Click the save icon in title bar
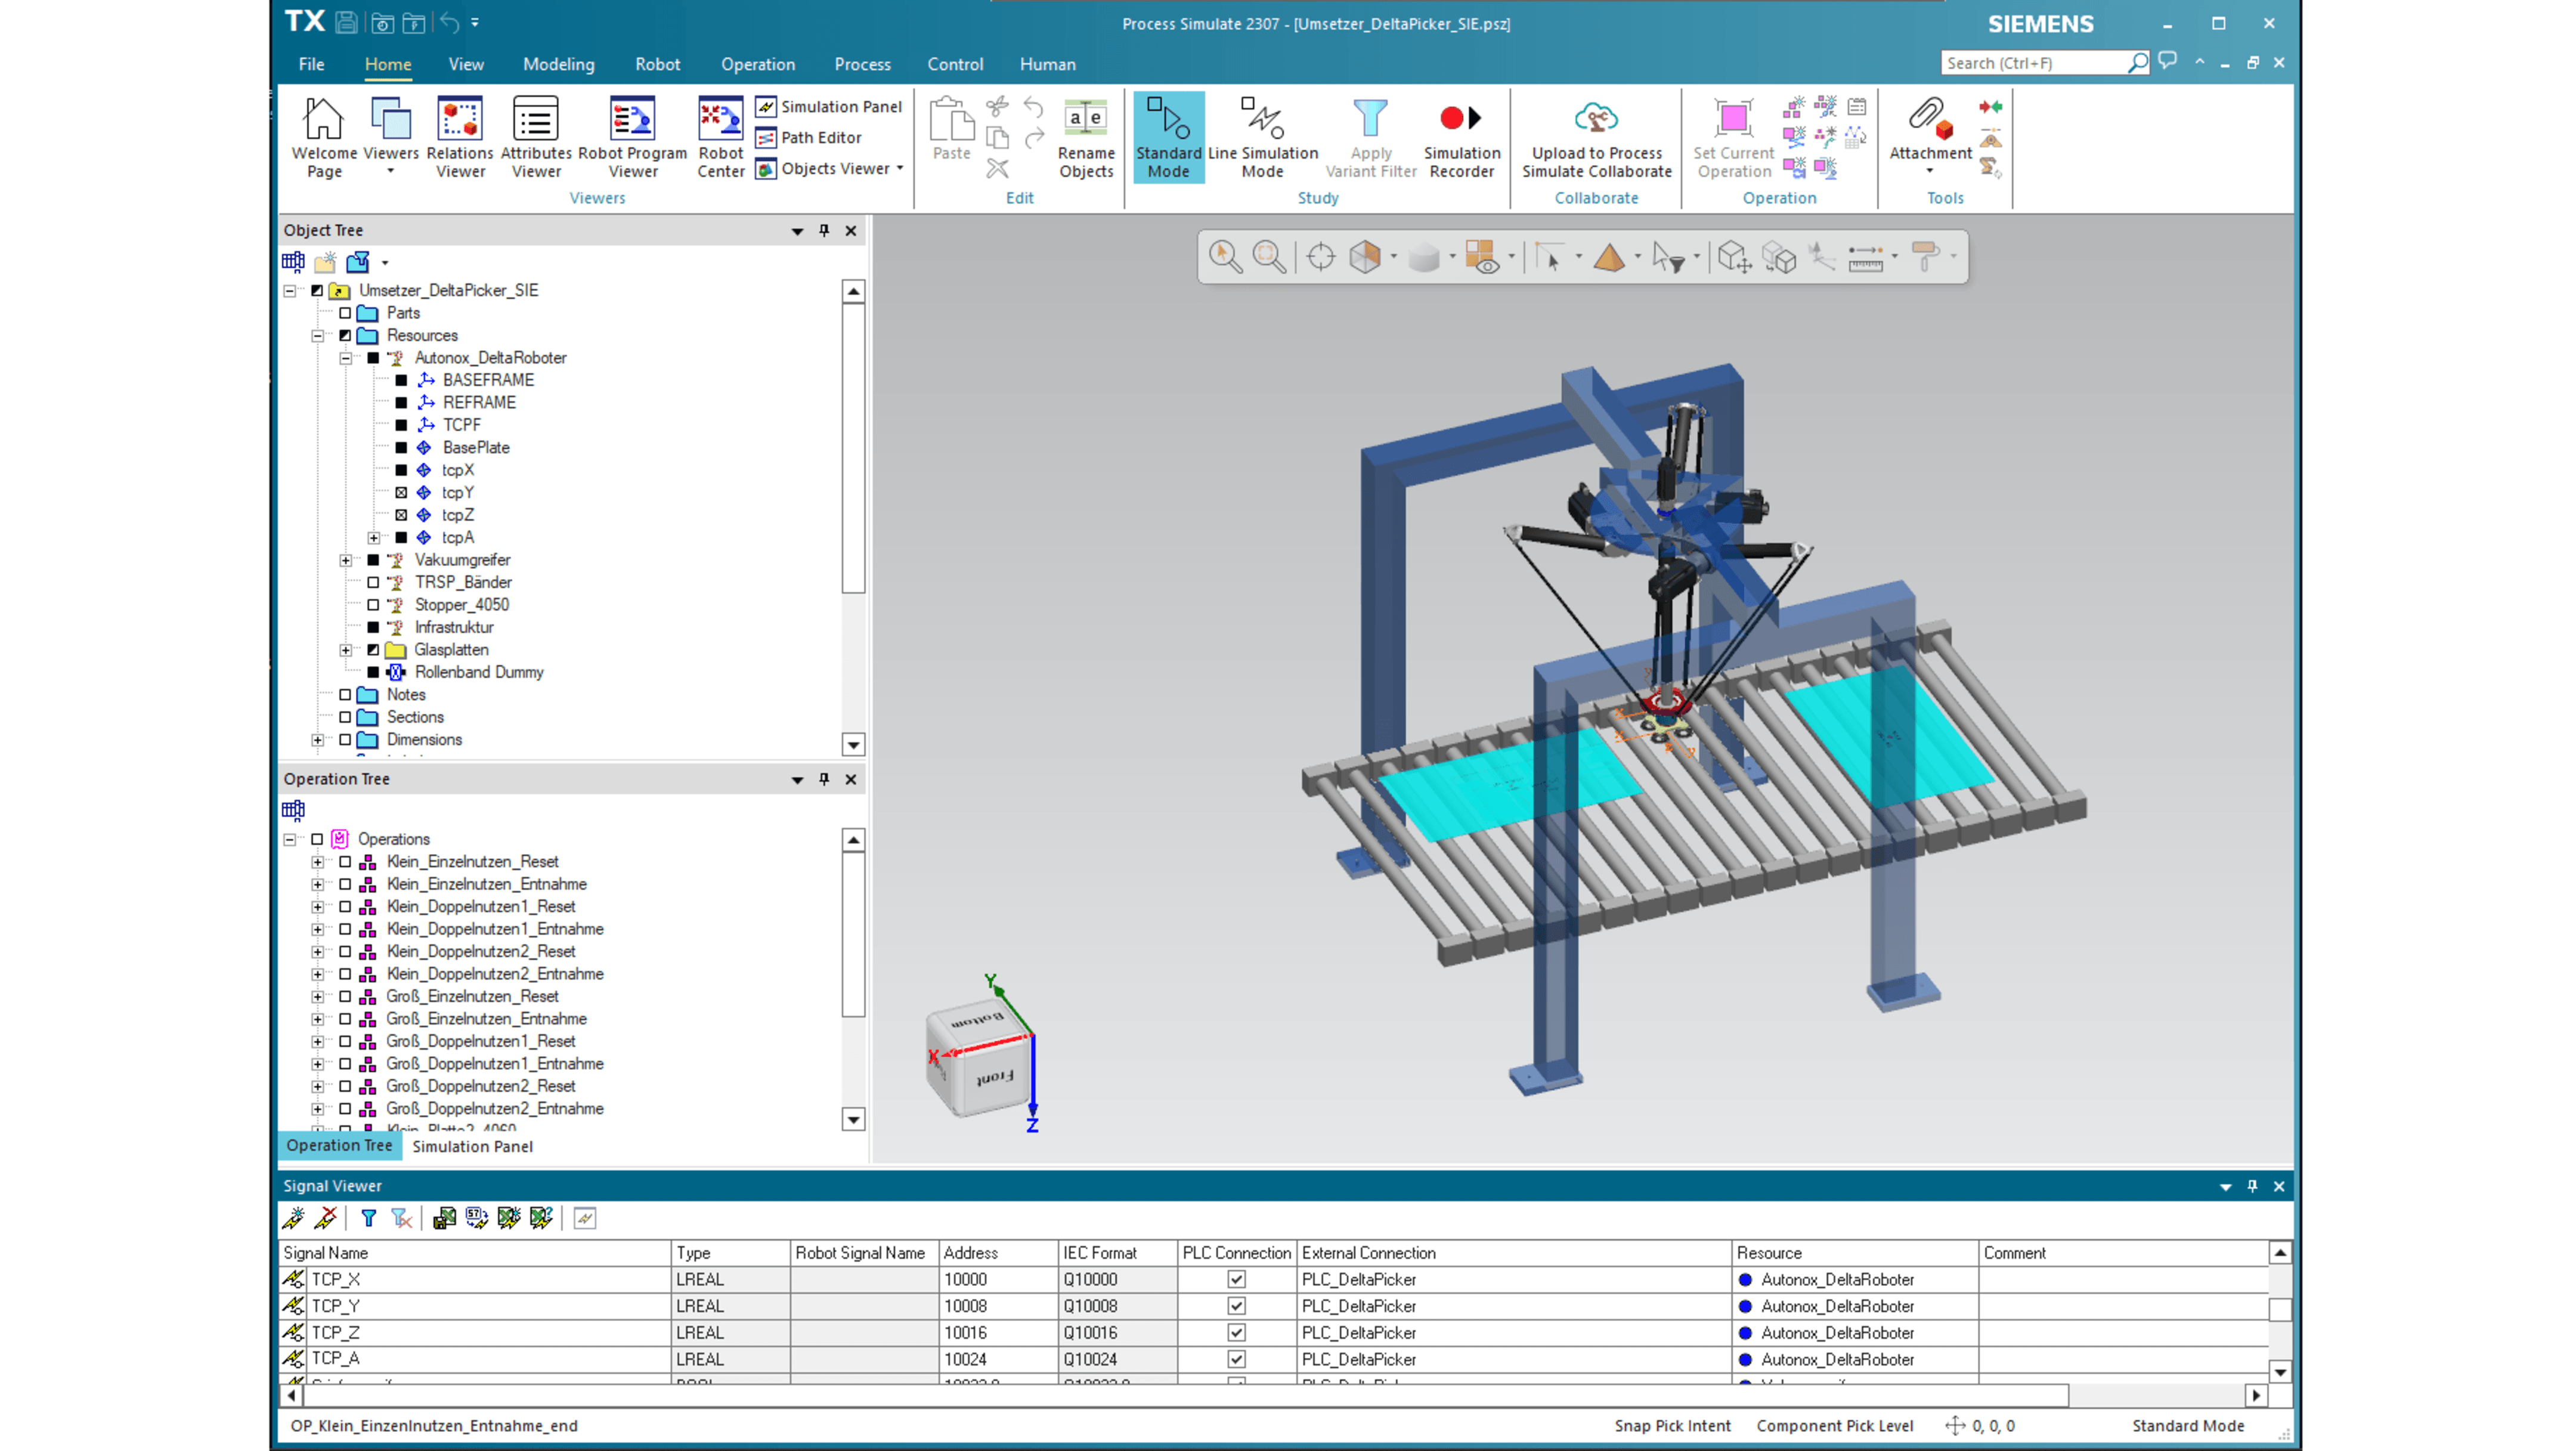Screen dimensions: 2576x1451 click(x=346, y=22)
